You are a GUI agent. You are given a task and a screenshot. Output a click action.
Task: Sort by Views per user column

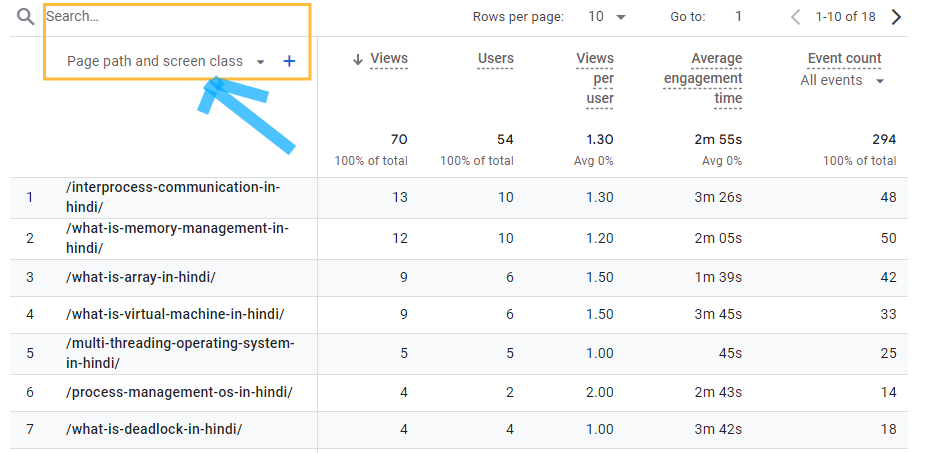point(595,78)
